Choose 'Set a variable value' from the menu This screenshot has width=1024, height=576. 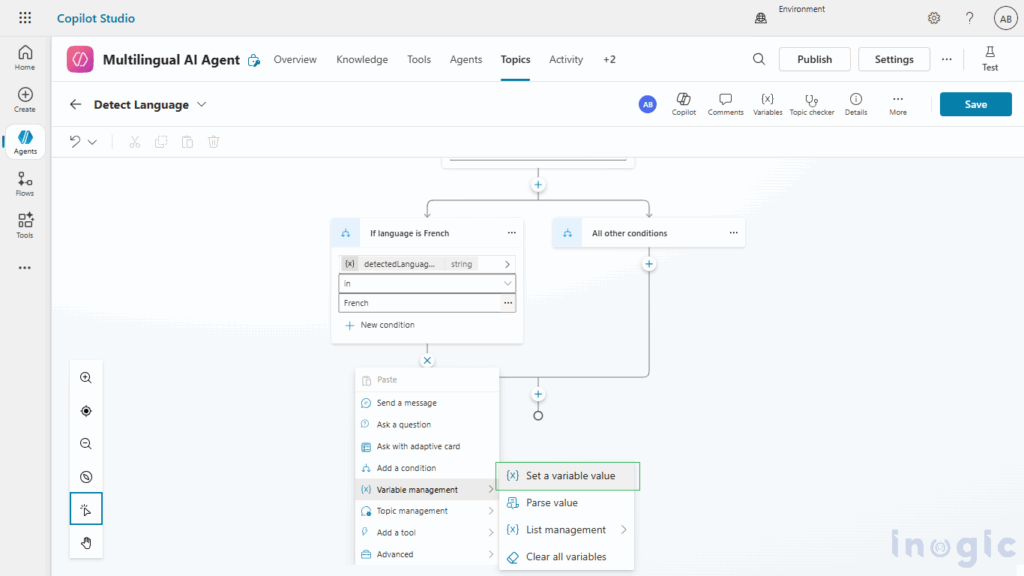(x=568, y=476)
